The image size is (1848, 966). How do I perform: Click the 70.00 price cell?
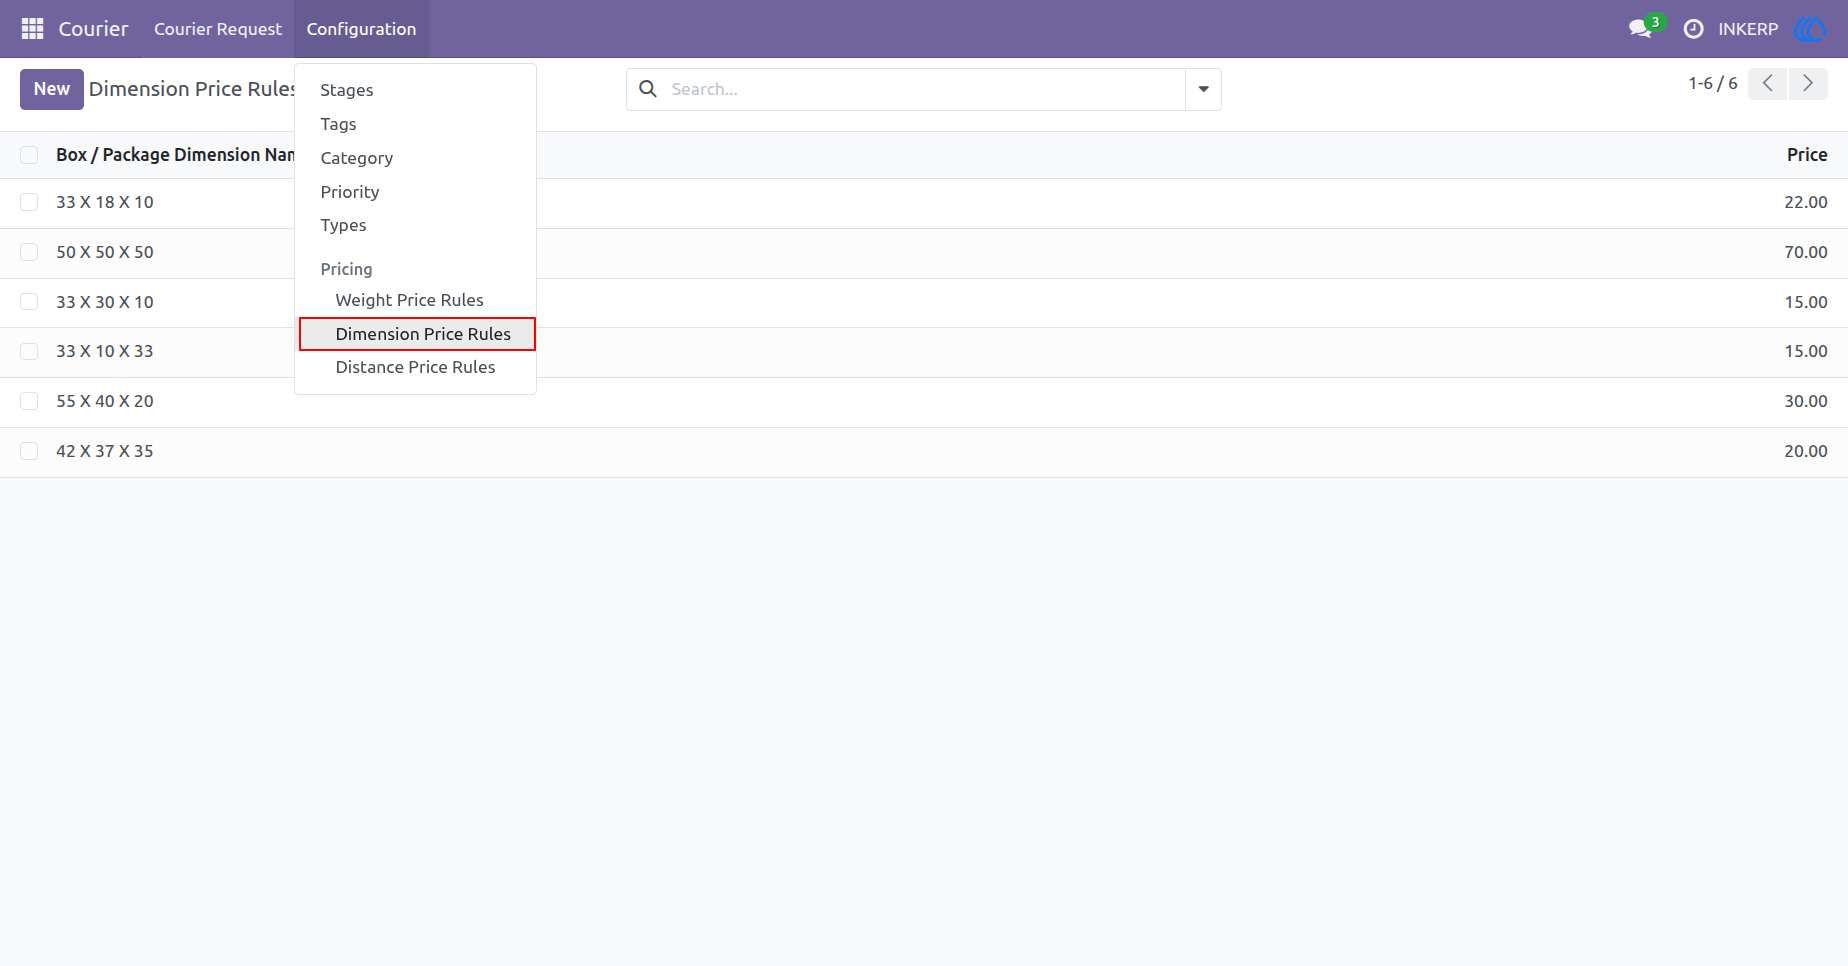click(1806, 252)
